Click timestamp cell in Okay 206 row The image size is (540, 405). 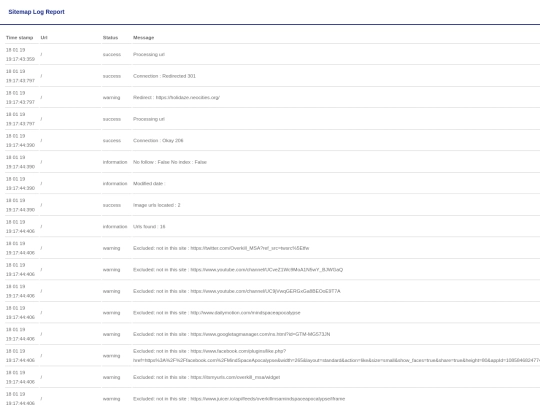pos(20,141)
